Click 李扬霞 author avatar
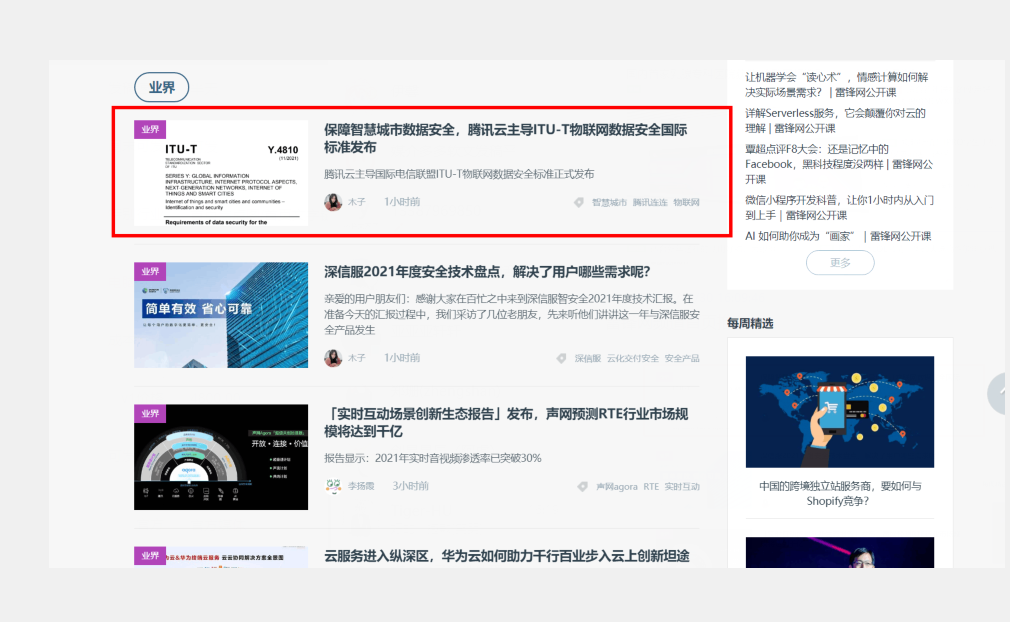This screenshot has width=1010, height=622. click(x=333, y=486)
